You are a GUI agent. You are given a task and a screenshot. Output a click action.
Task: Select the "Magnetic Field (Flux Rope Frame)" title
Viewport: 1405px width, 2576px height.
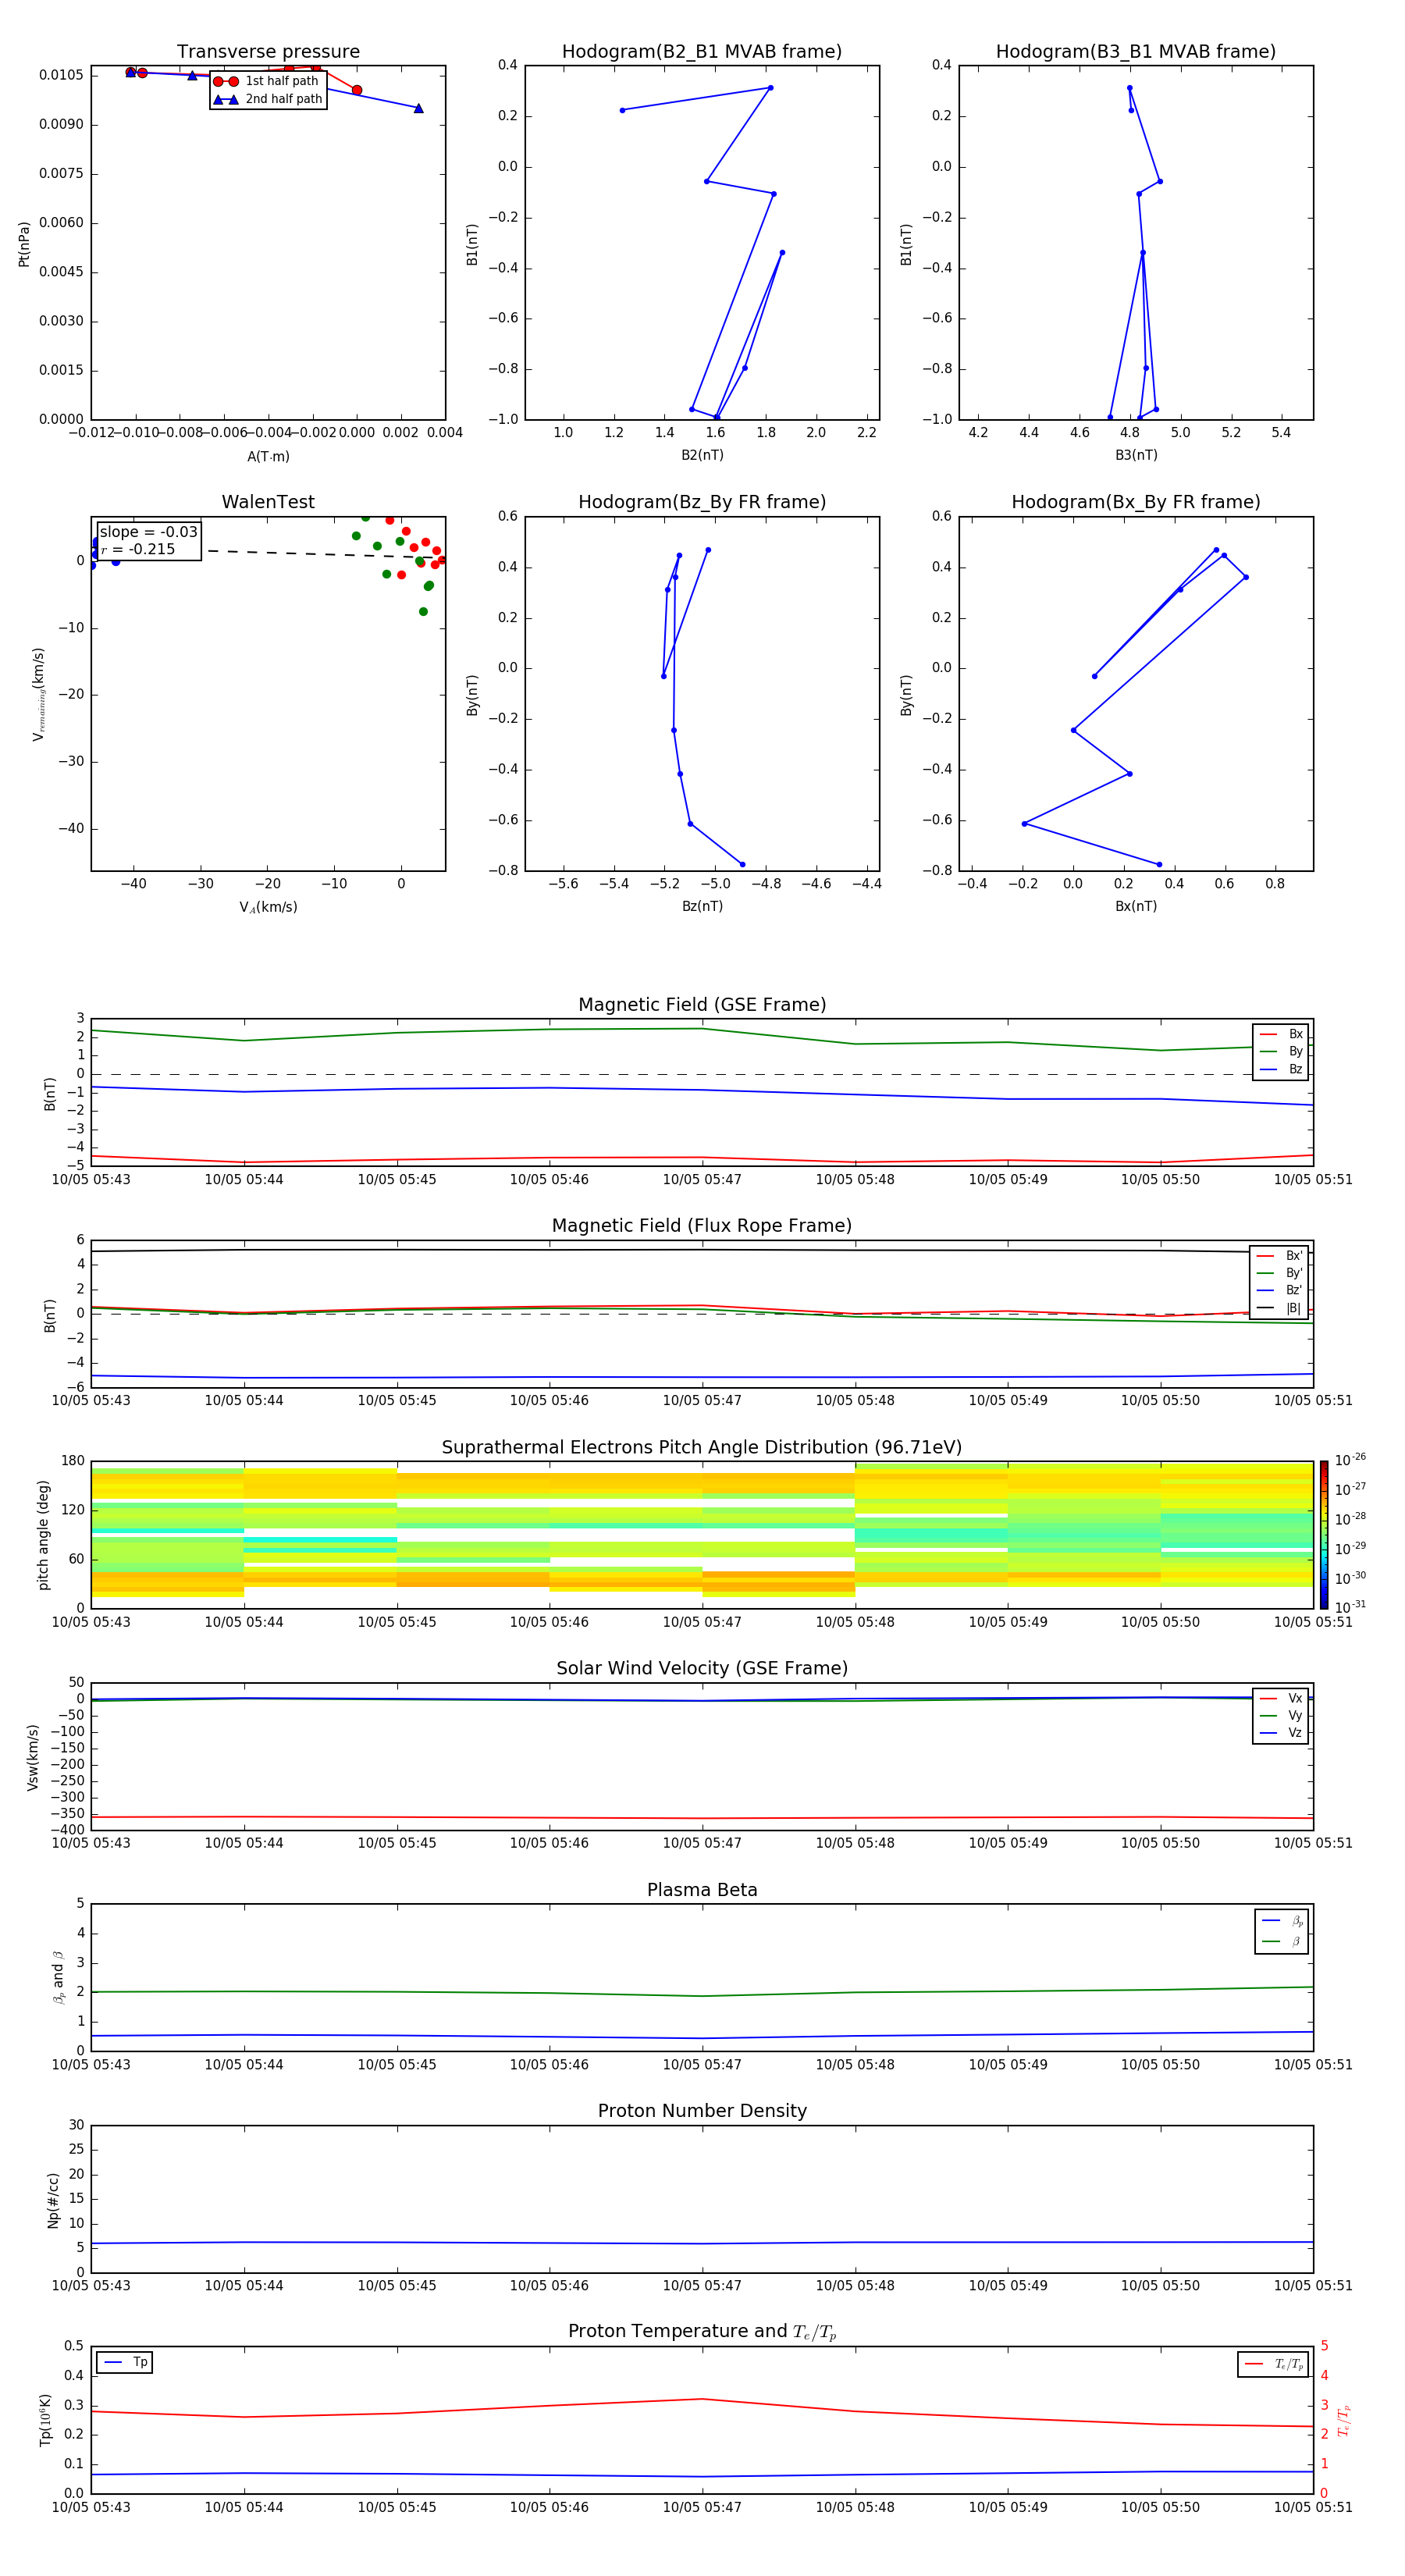pos(702,1226)
